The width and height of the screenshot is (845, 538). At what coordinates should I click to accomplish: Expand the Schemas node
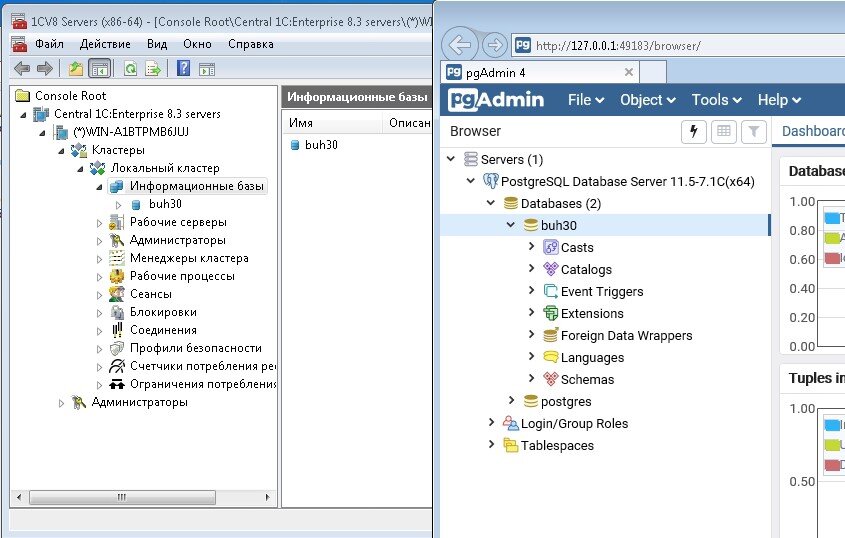(x=531, y=378)
